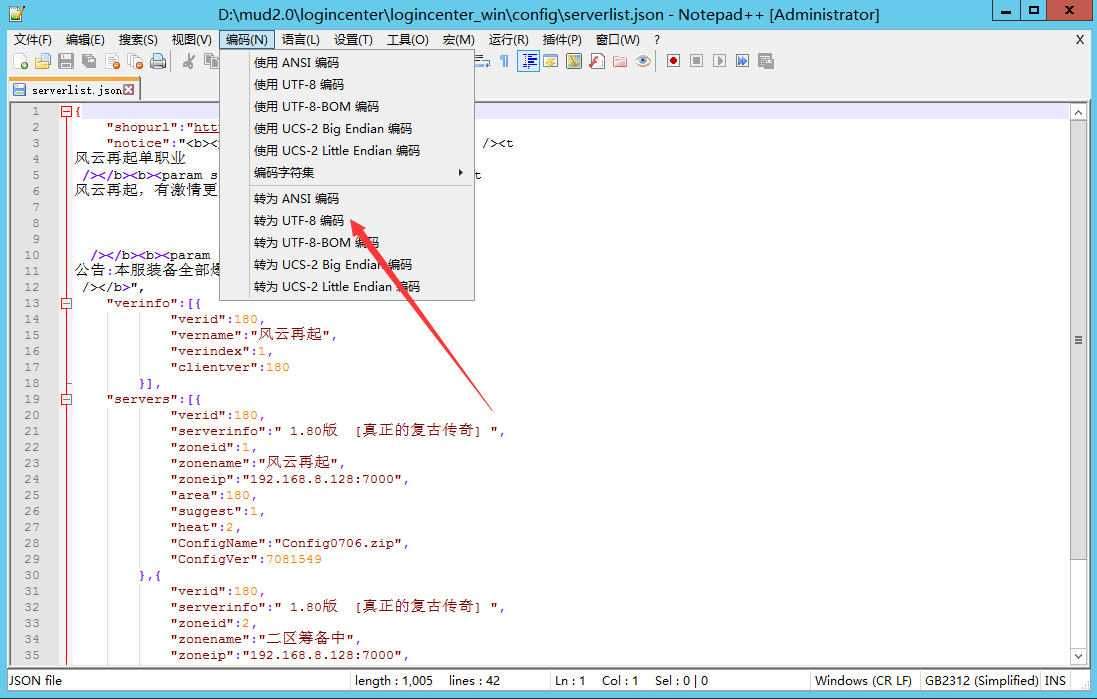Toggle the indent guide button
Screen dimensions: 1097x699
coord(528,61)
